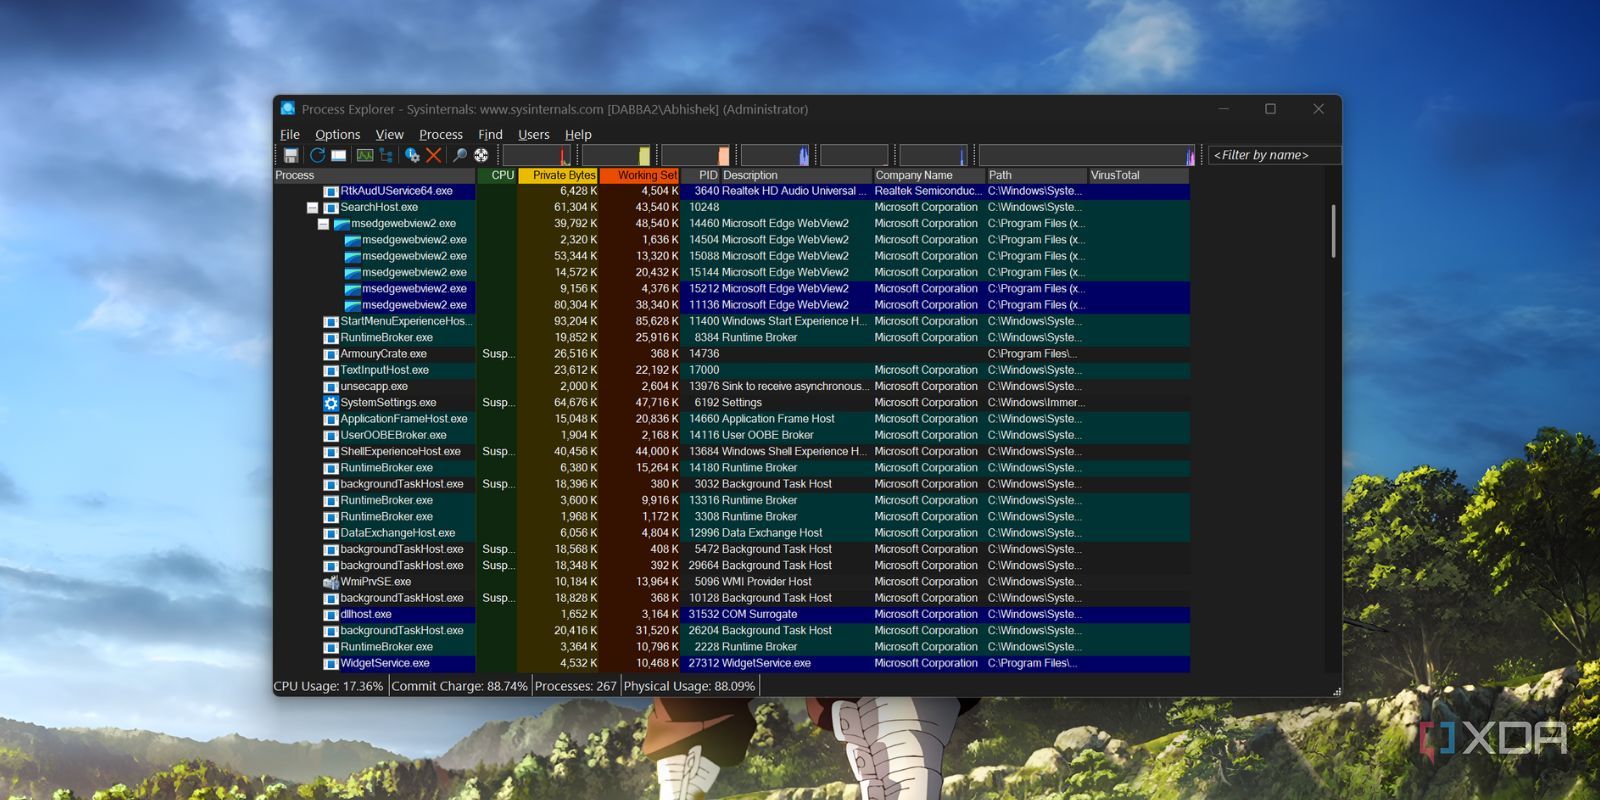
Task: Open the View menu
Action: (390, 134)
